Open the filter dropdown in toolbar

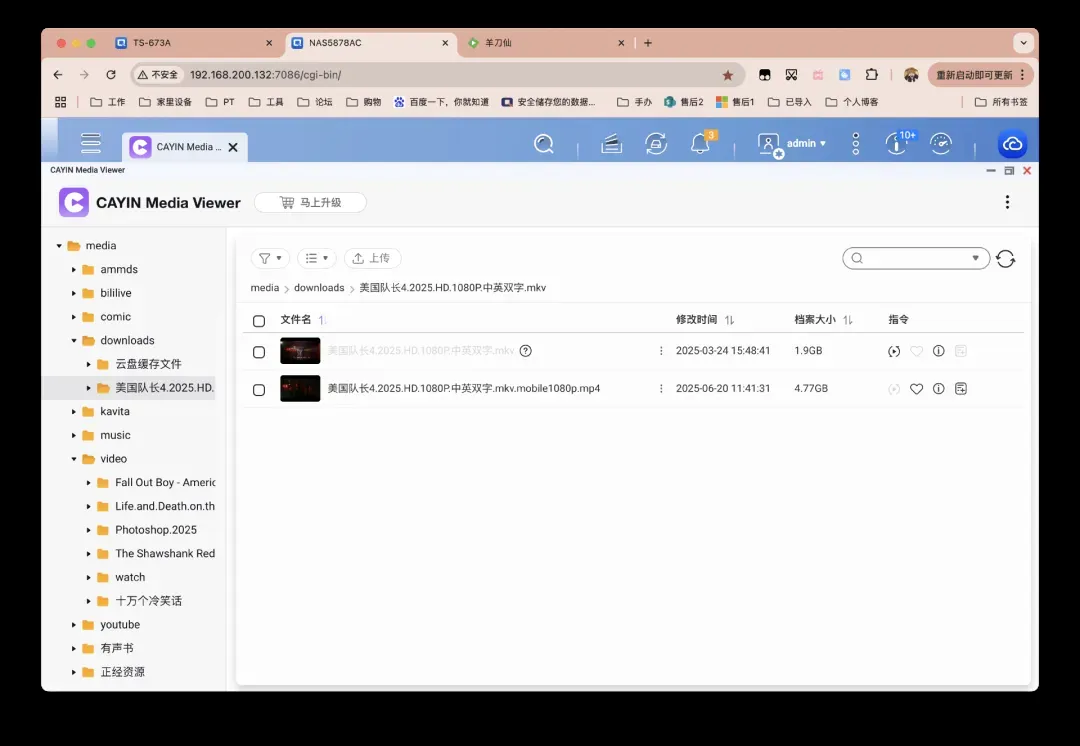click(x=270, y=258)
